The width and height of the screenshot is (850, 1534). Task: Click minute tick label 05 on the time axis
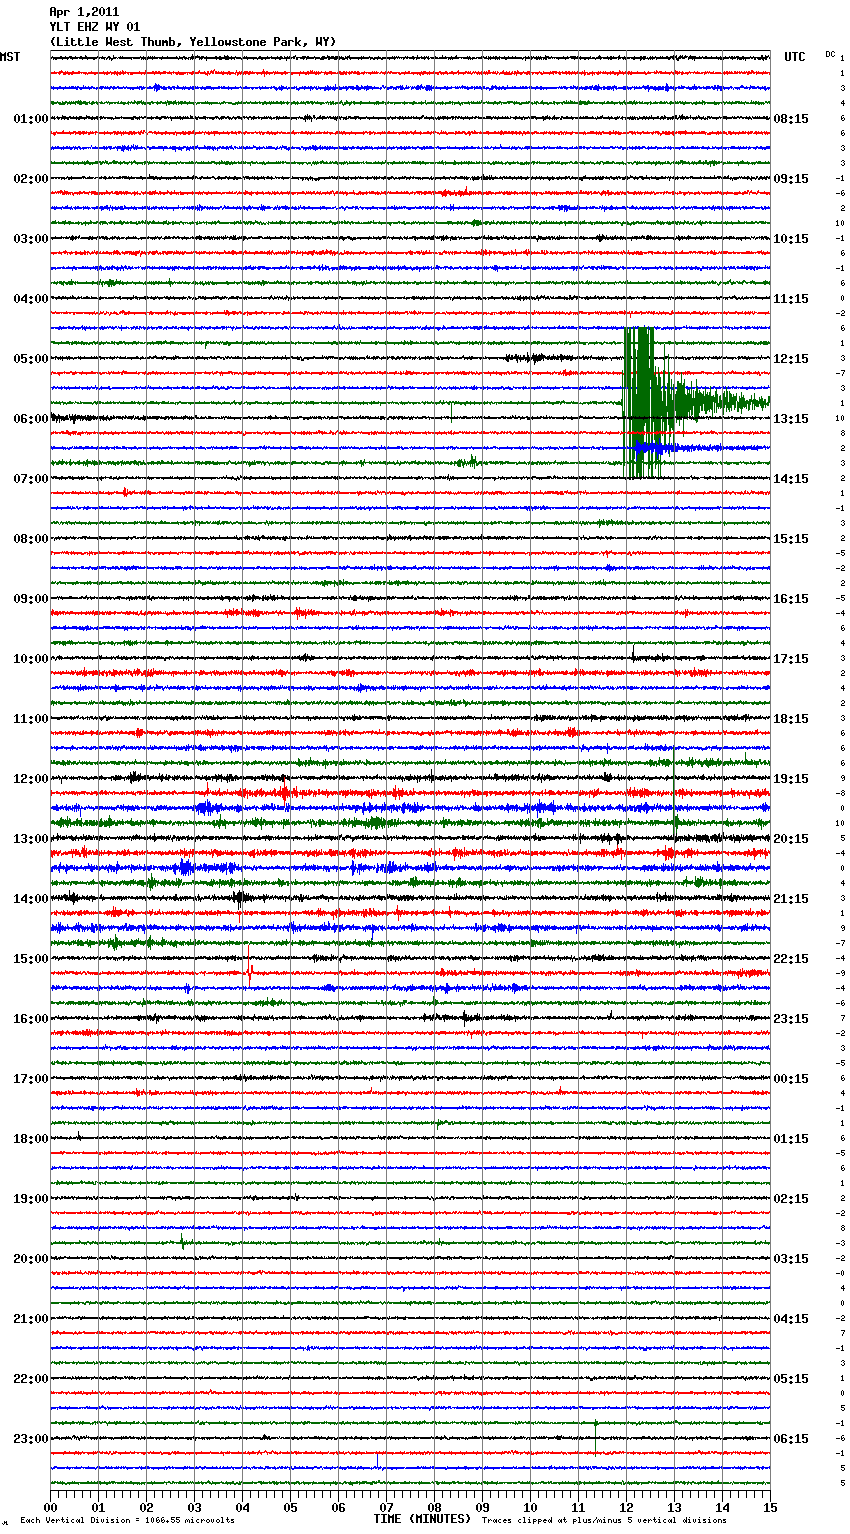point(290,1507)
